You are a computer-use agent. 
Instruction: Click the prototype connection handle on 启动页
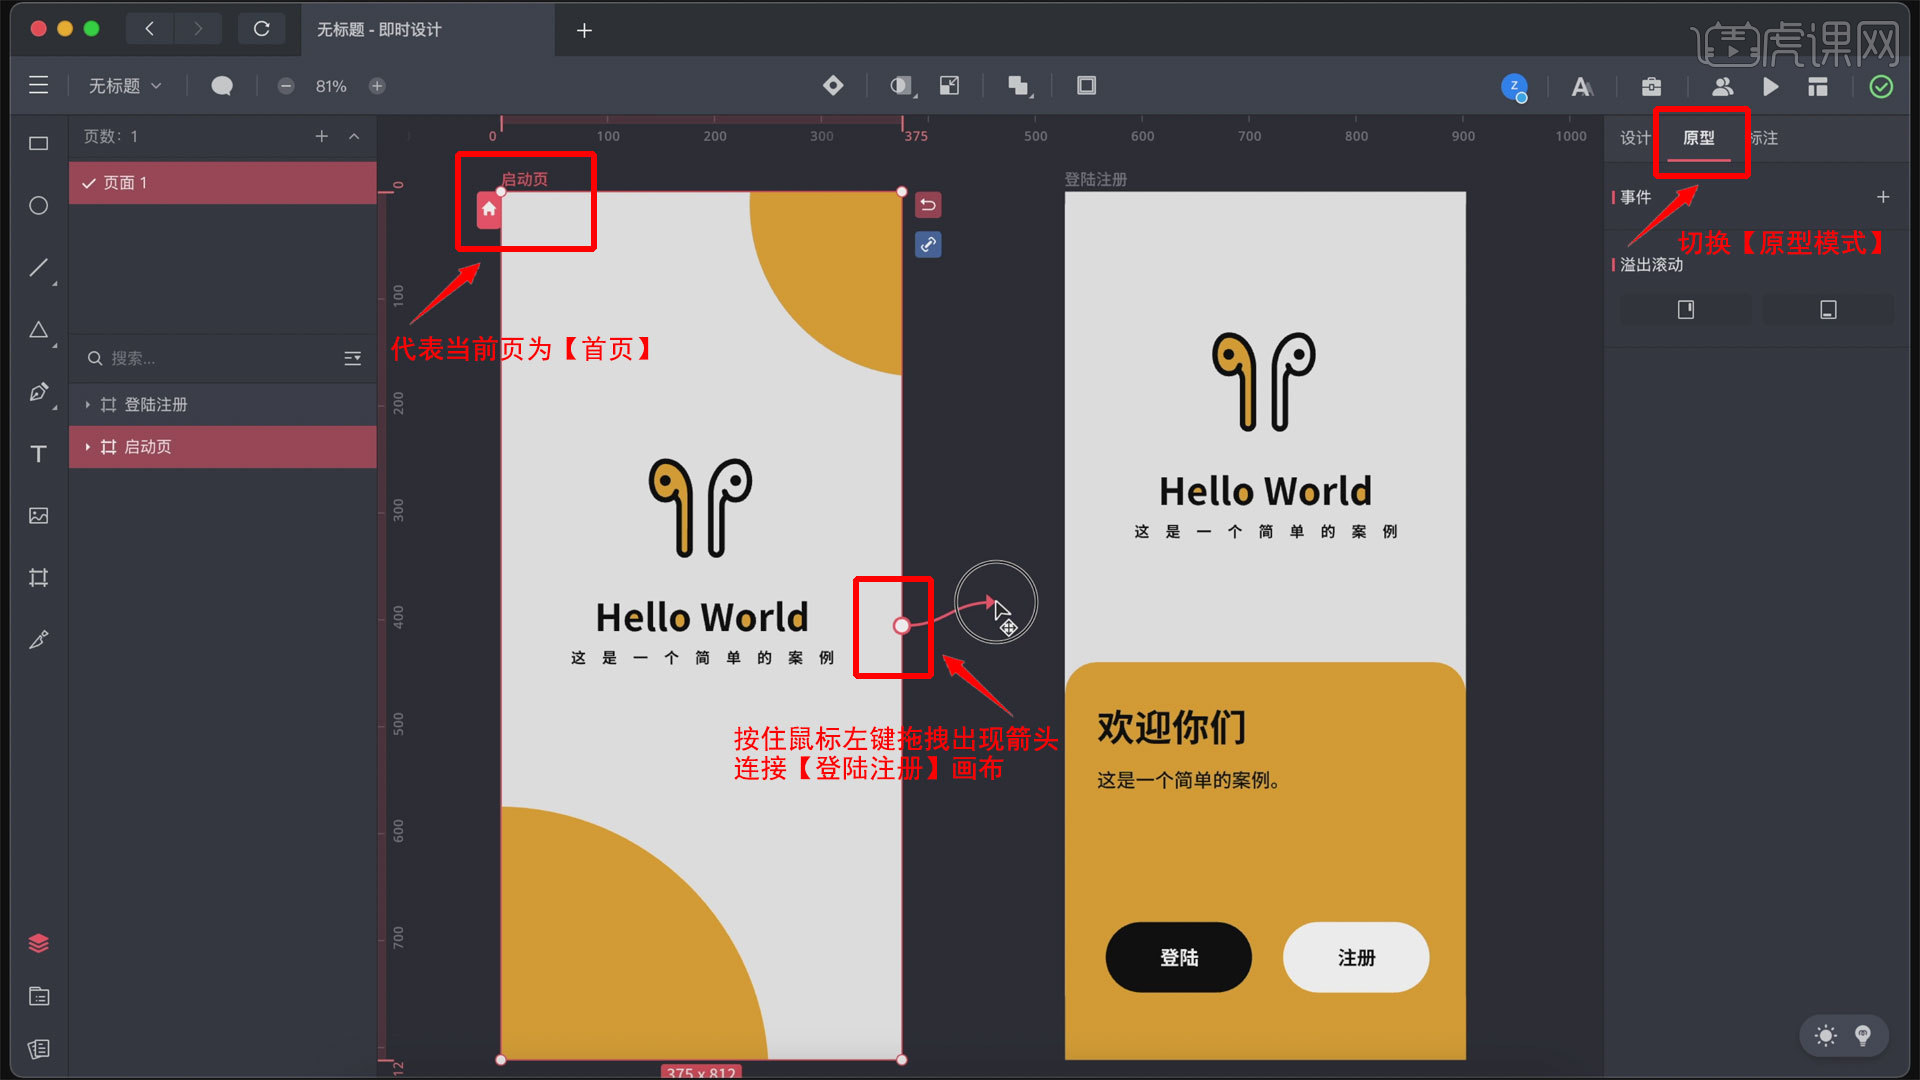pos(901,626)
